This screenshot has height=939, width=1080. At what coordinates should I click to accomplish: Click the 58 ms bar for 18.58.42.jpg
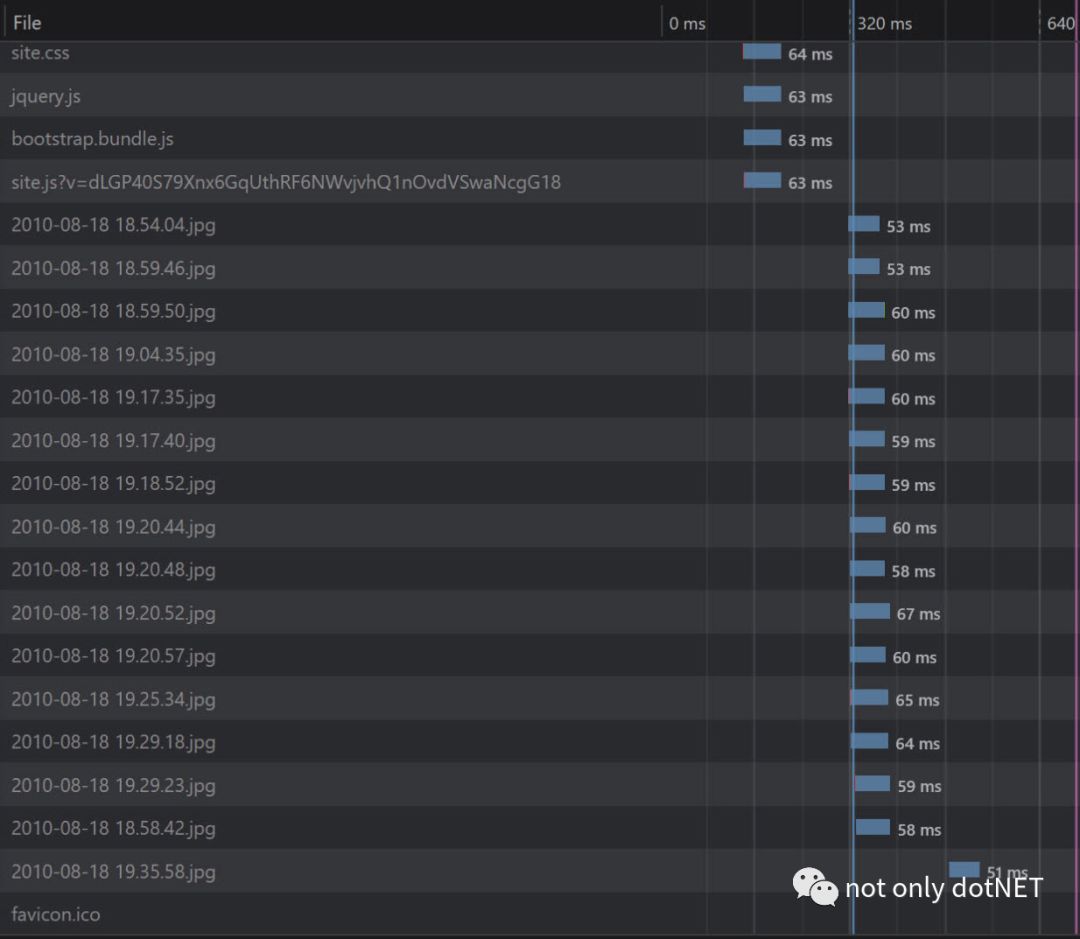coord(873,826)
